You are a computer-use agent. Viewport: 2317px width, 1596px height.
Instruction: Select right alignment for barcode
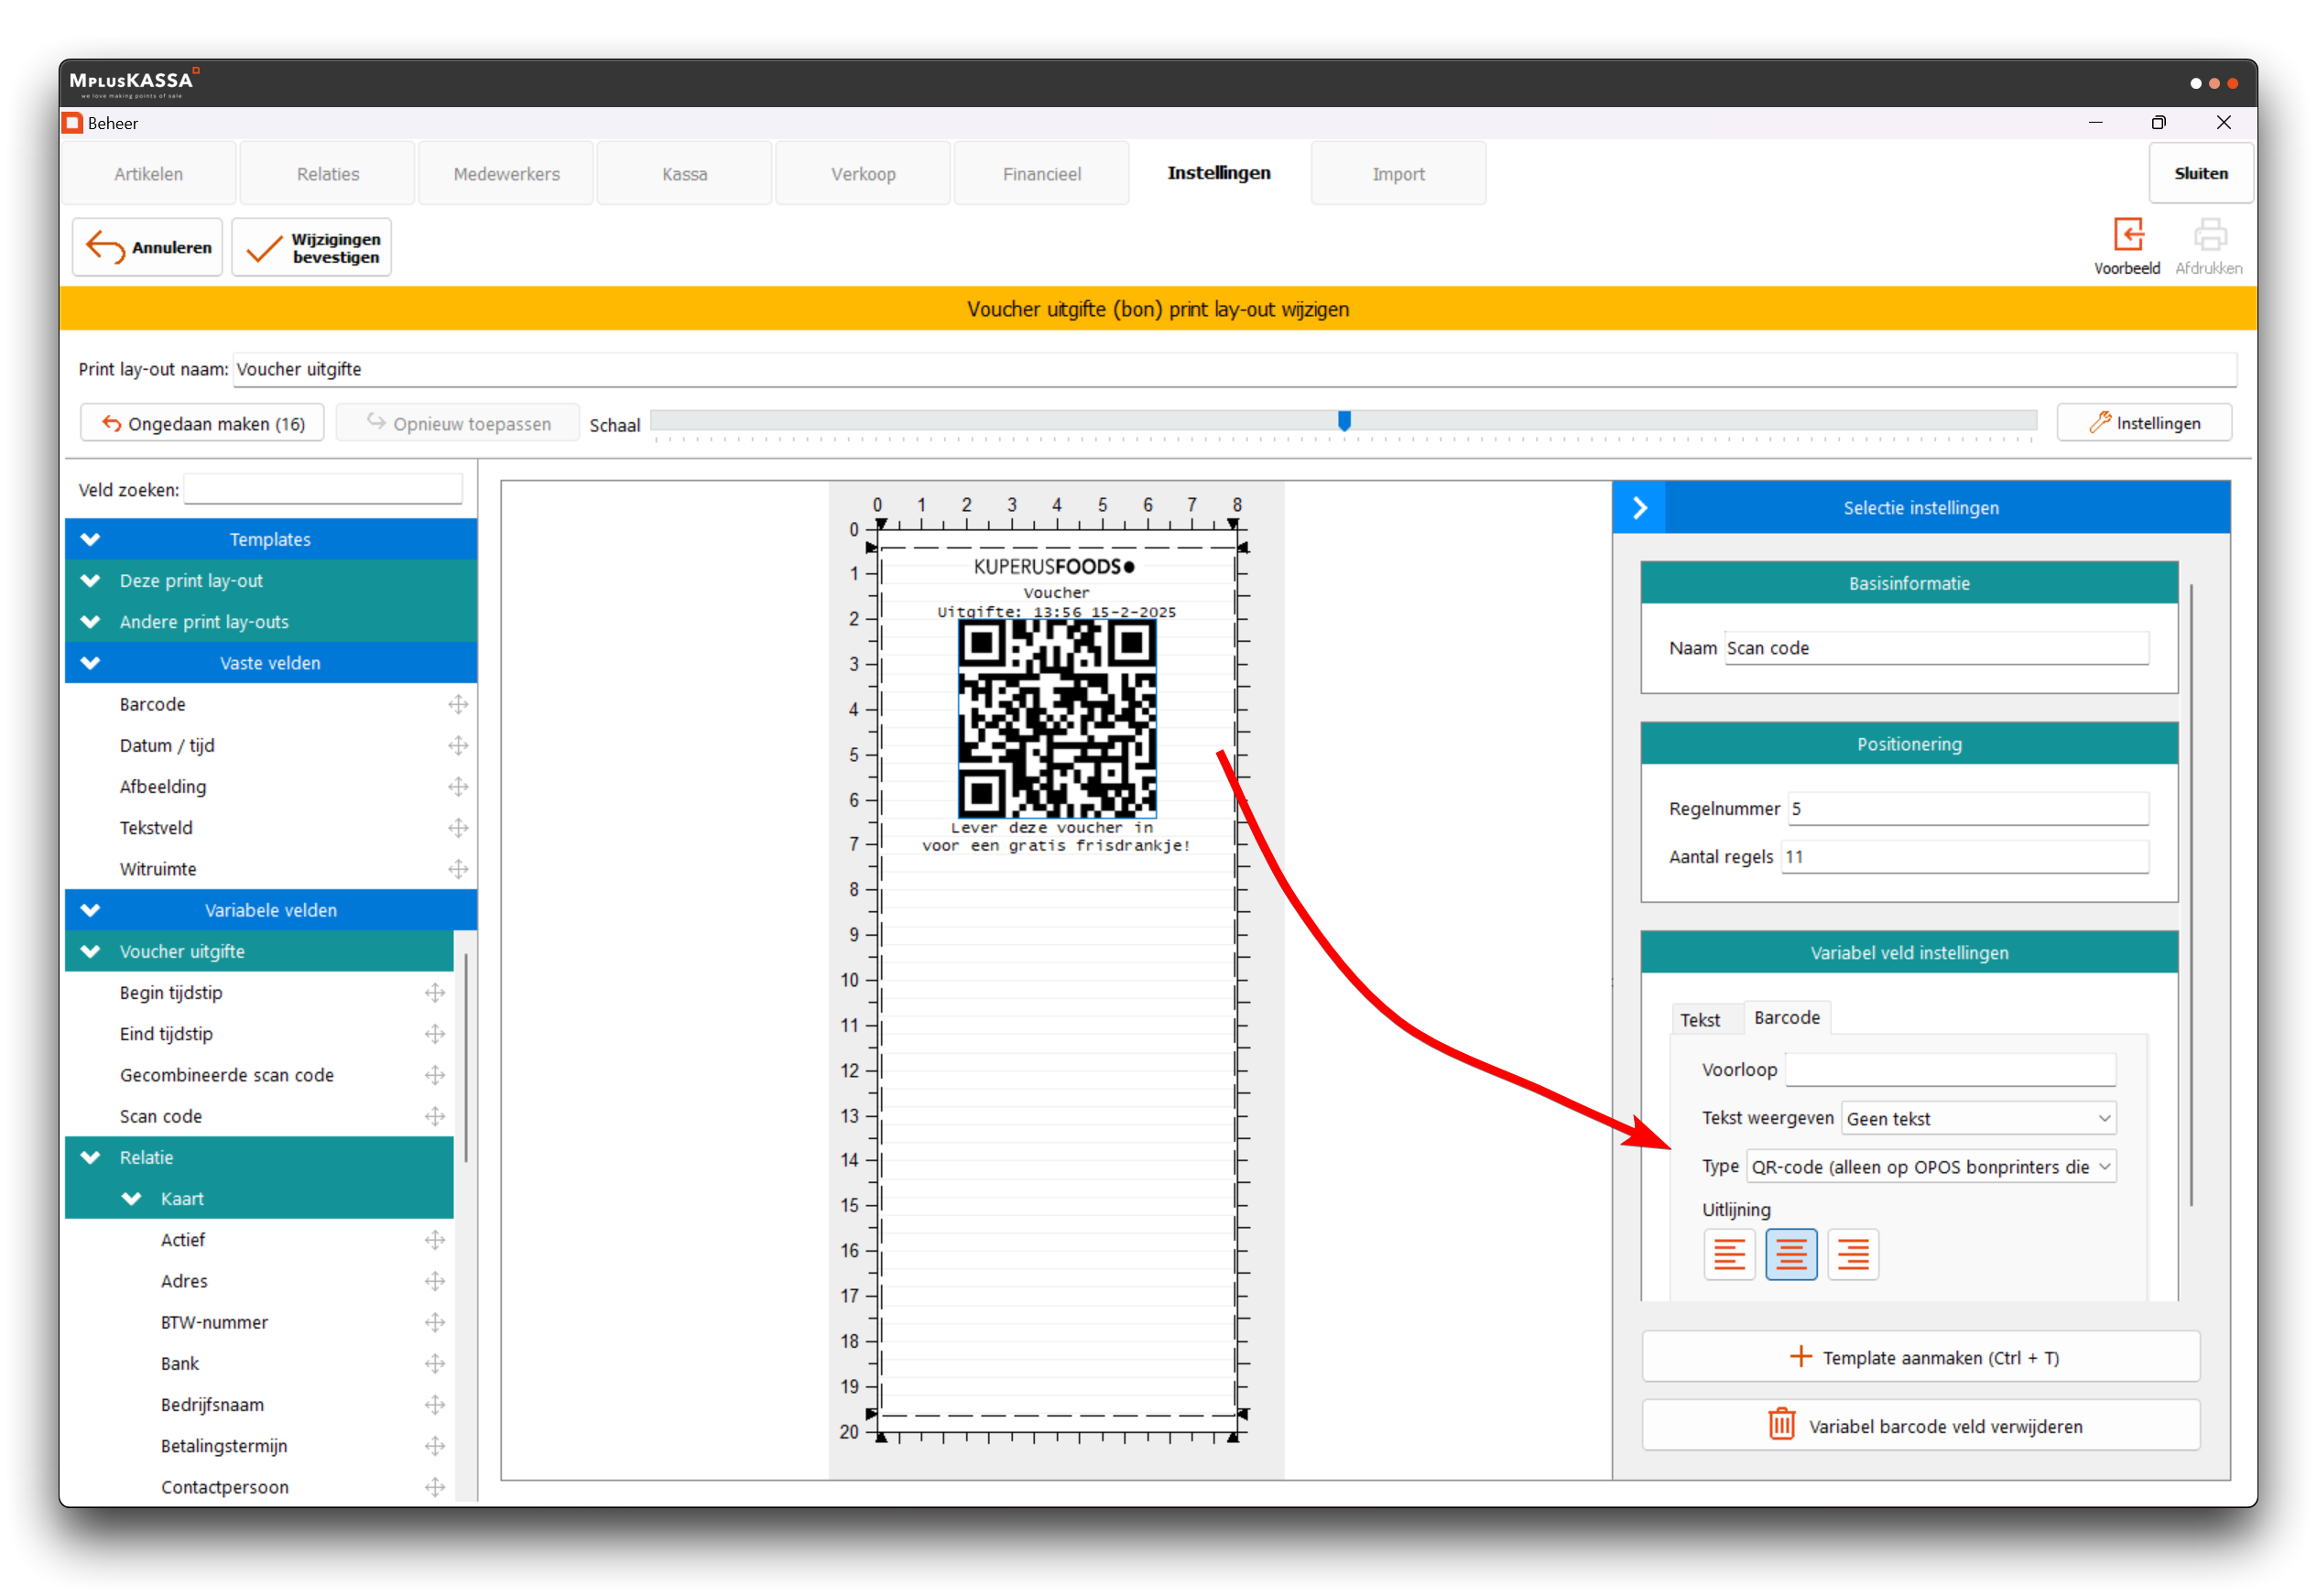point(1853,1254)
